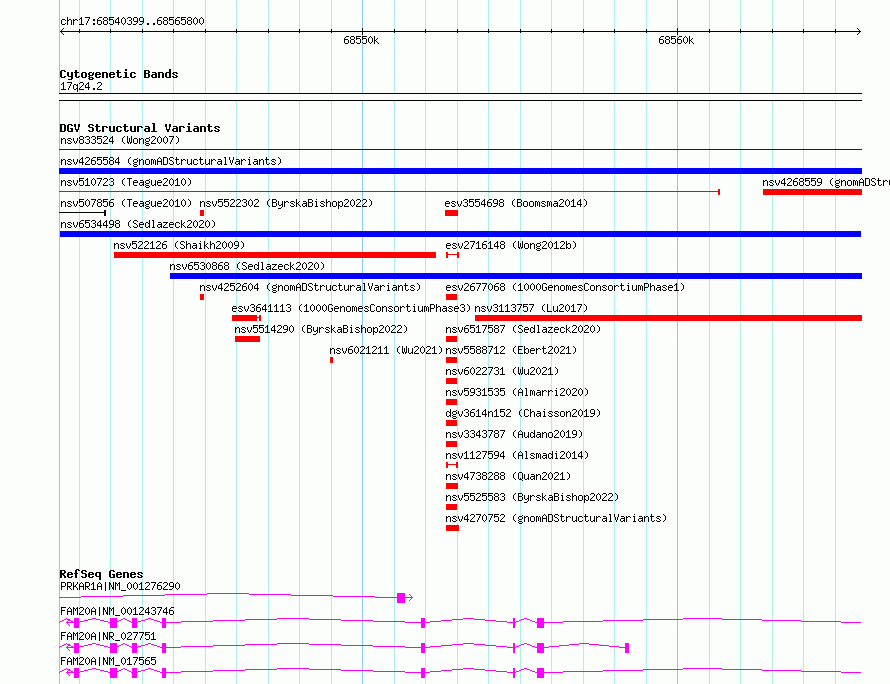Select the nsv6534498 (Sedlazeck2020) label
Image resolution: width=890 pixels, height=684 pixels.
(x=138, y=224)
